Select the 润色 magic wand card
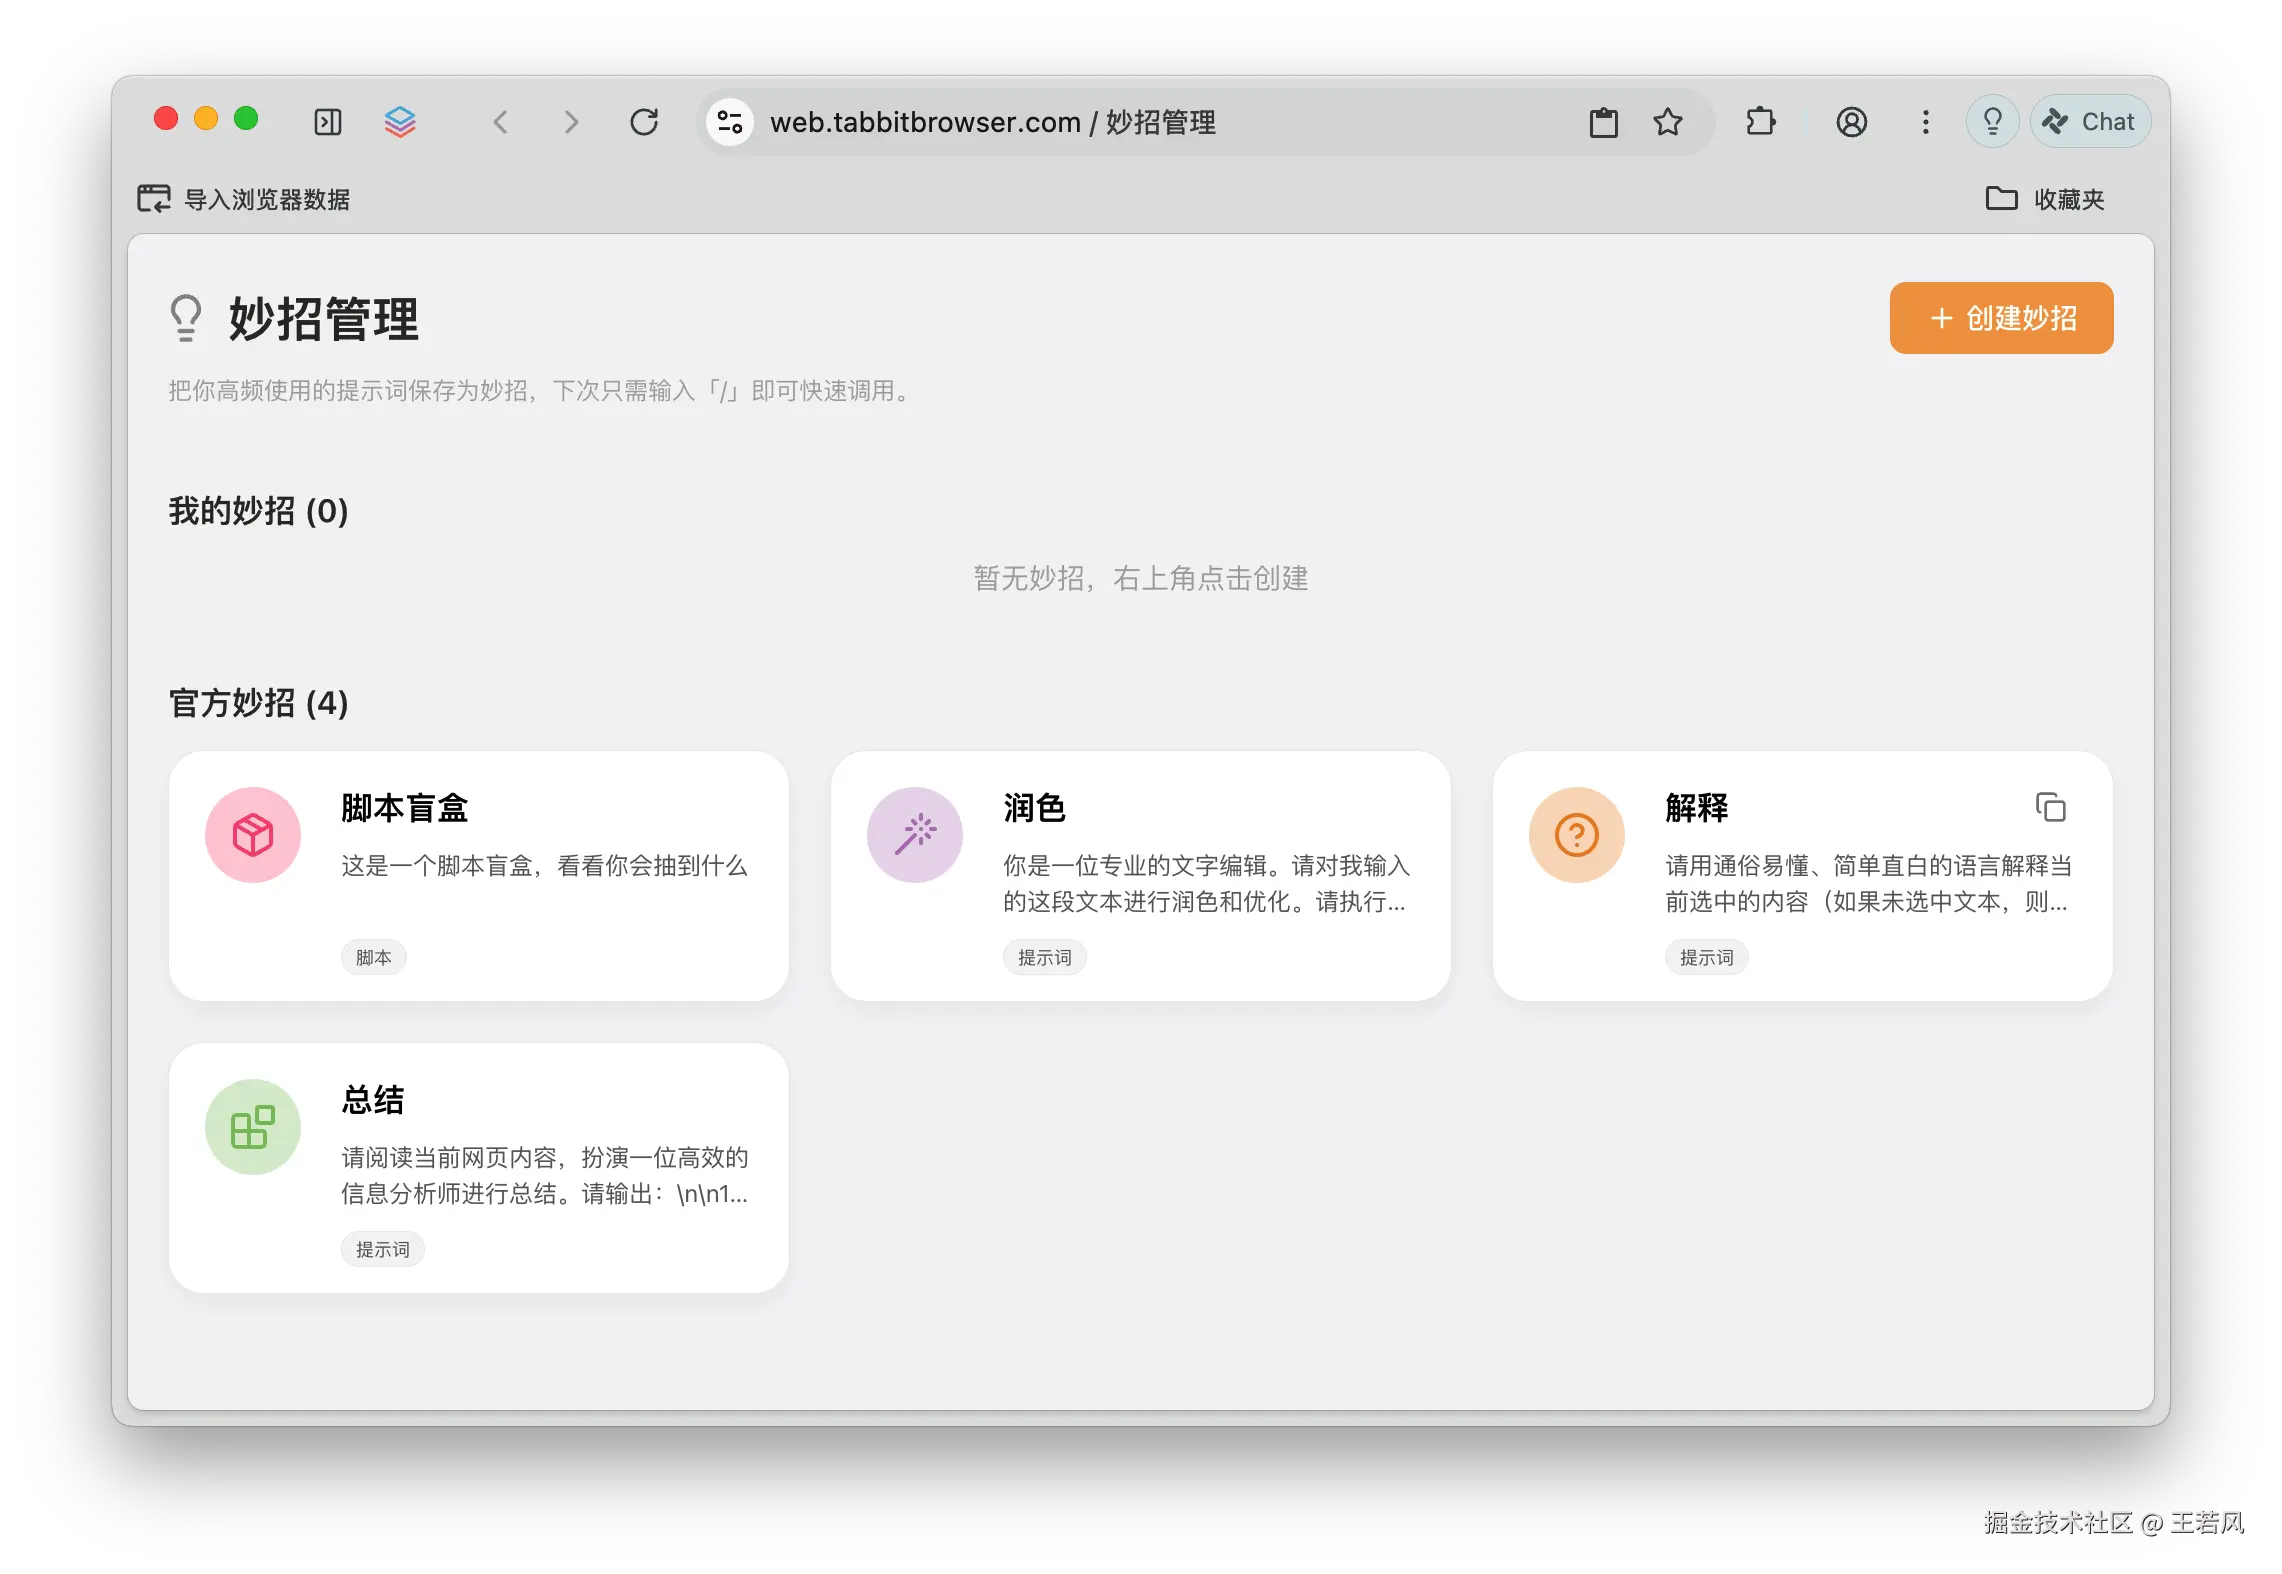 (x=1140, y=875)
